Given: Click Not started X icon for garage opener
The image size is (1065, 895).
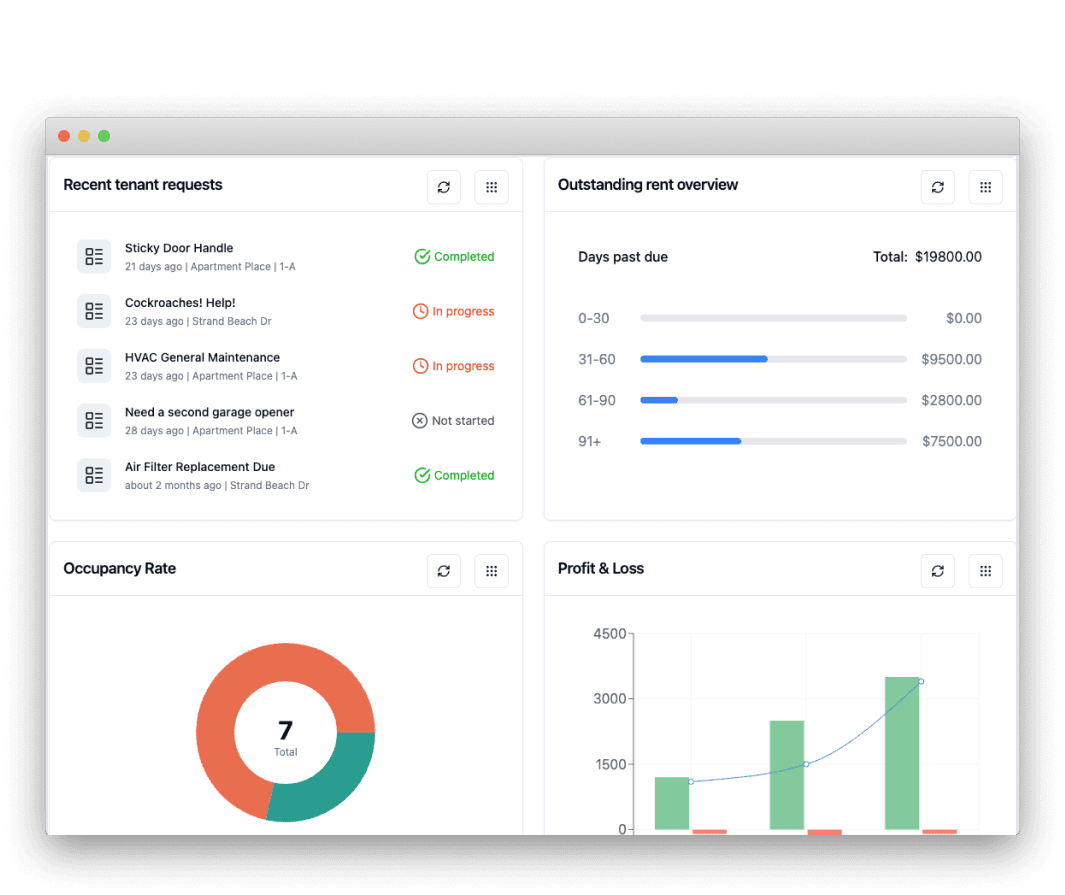Looking at the screenshot, I should pyautogui.click(x=420, y=420).
